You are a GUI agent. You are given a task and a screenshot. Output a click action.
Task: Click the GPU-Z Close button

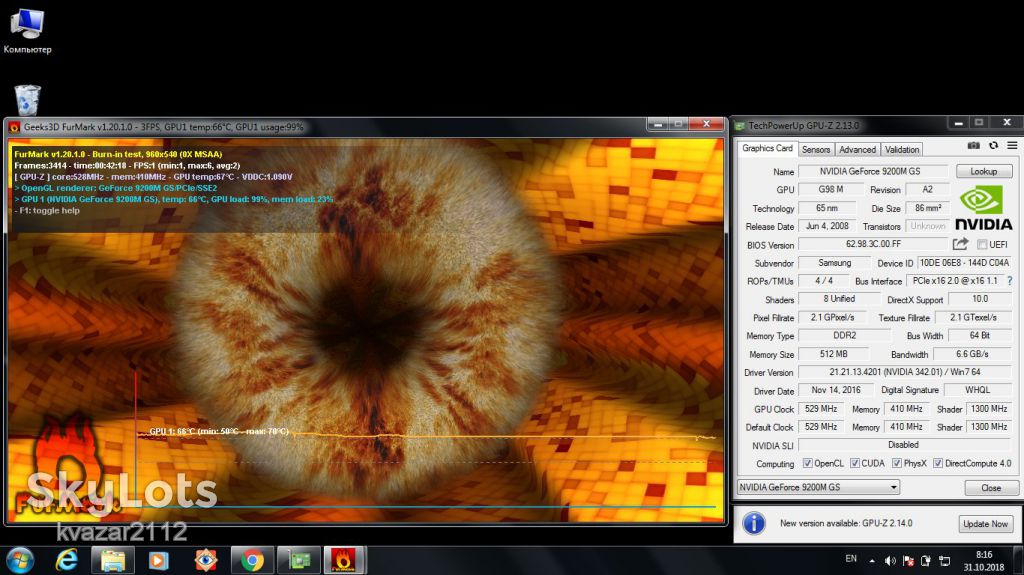[x=991, y=487]
